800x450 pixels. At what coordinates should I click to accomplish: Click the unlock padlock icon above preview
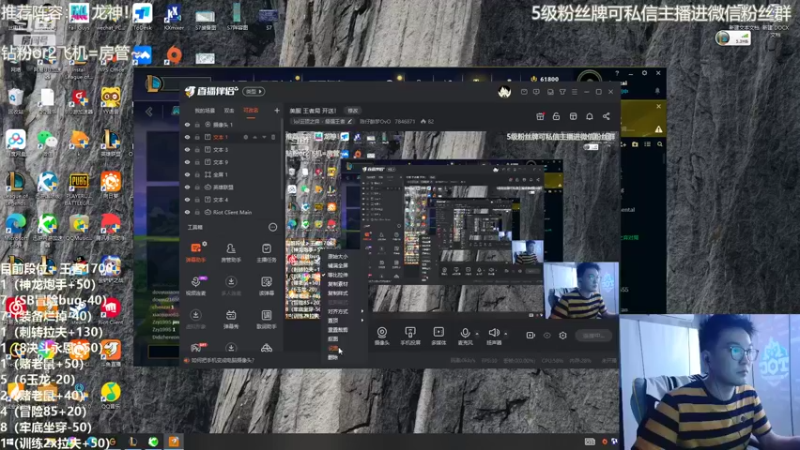click(x=556, y=116)
